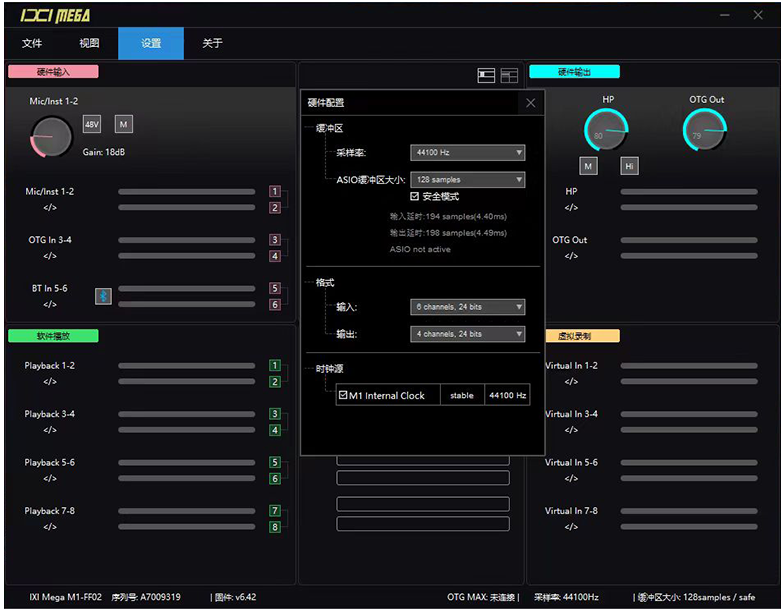Minimize the IXI MEGA window
Viewport: 782px width, 609px height.
(725, 15)
